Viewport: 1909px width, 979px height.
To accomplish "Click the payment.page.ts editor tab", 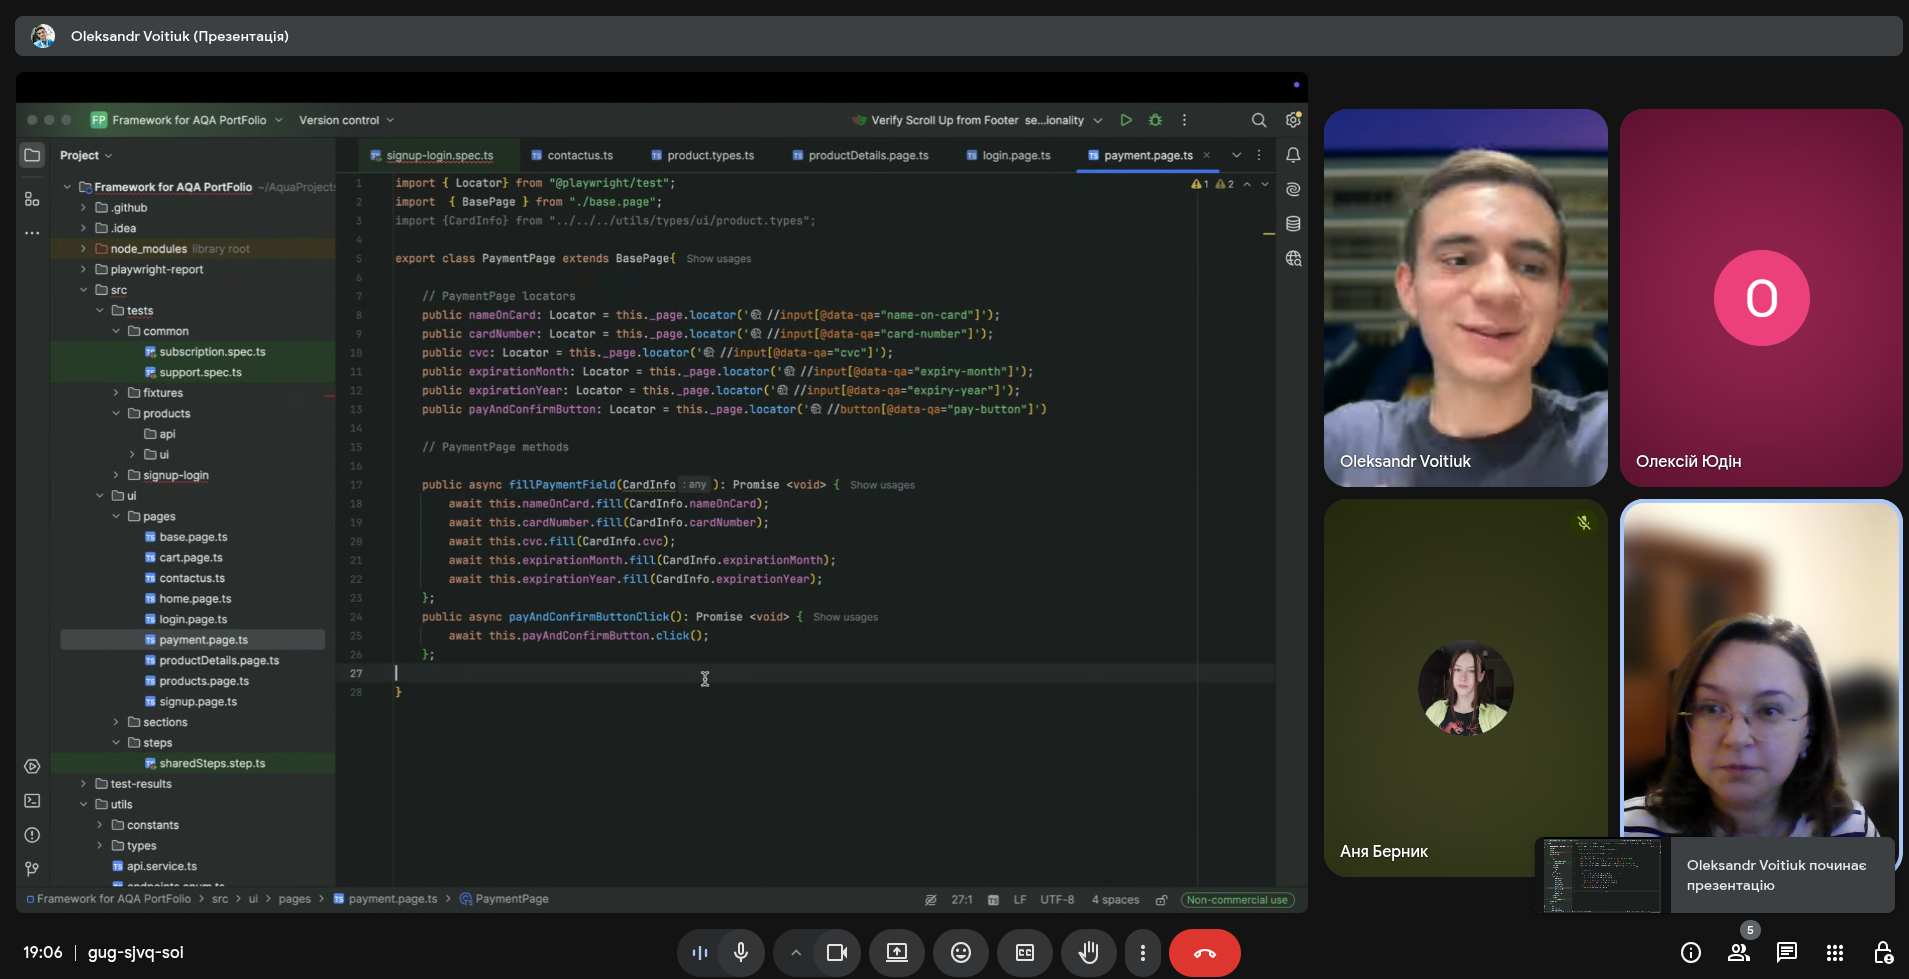I will coord(1147,156).
